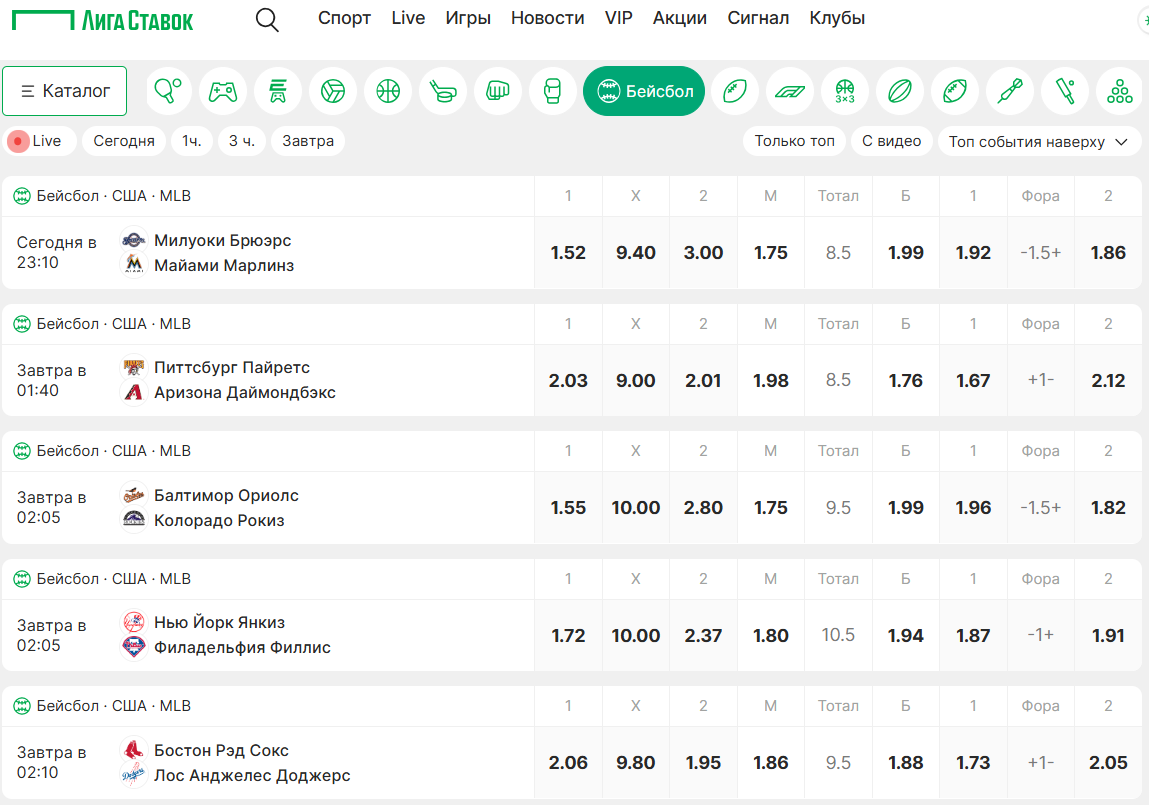The height and width of the screenshot is (805, 1149).
Task: Pick odds 2.80 on Колорадо Рокиз win
Action: pos(703,508)
